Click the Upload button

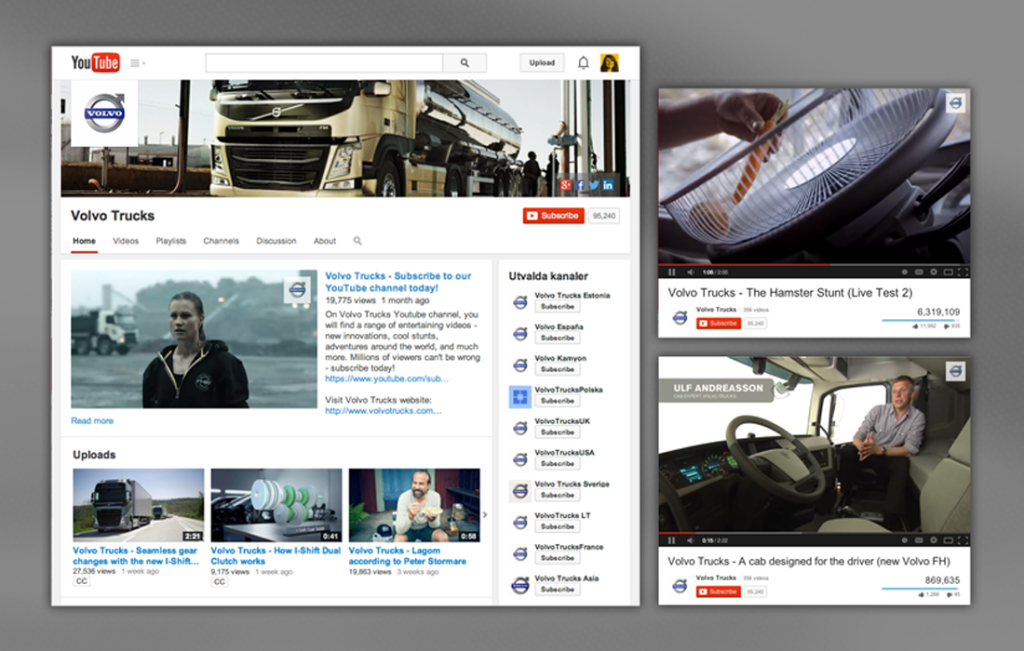pyautogui.click(x=542, y=63)
